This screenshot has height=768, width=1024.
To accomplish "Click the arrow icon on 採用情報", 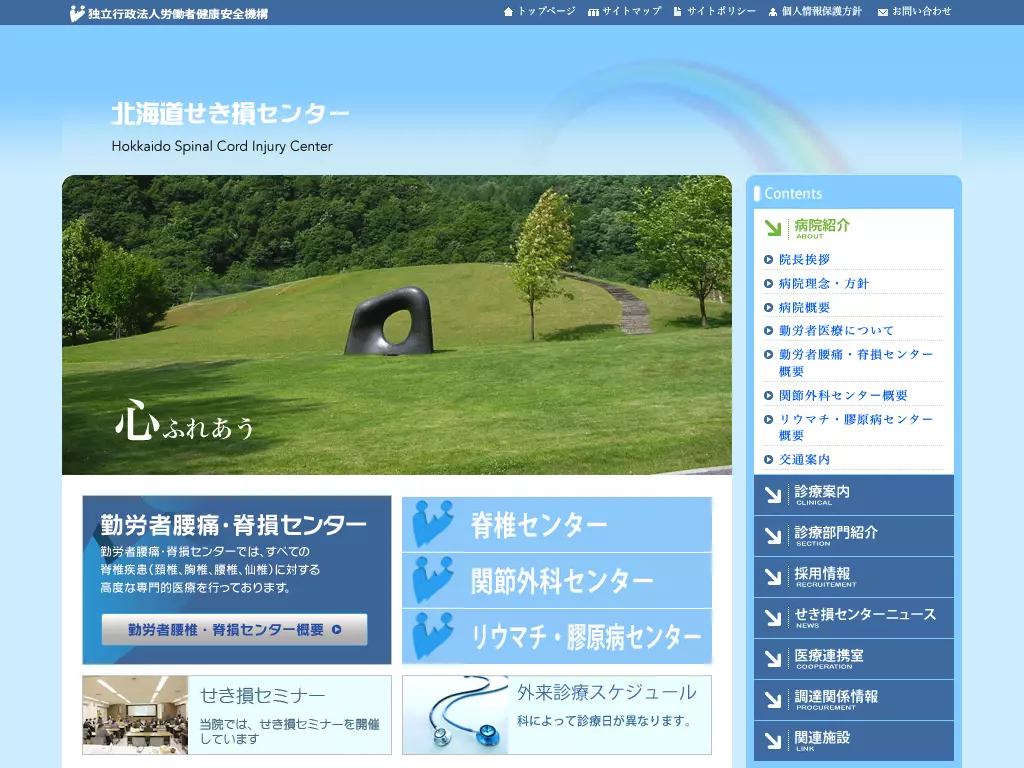I will pos(773,577).
